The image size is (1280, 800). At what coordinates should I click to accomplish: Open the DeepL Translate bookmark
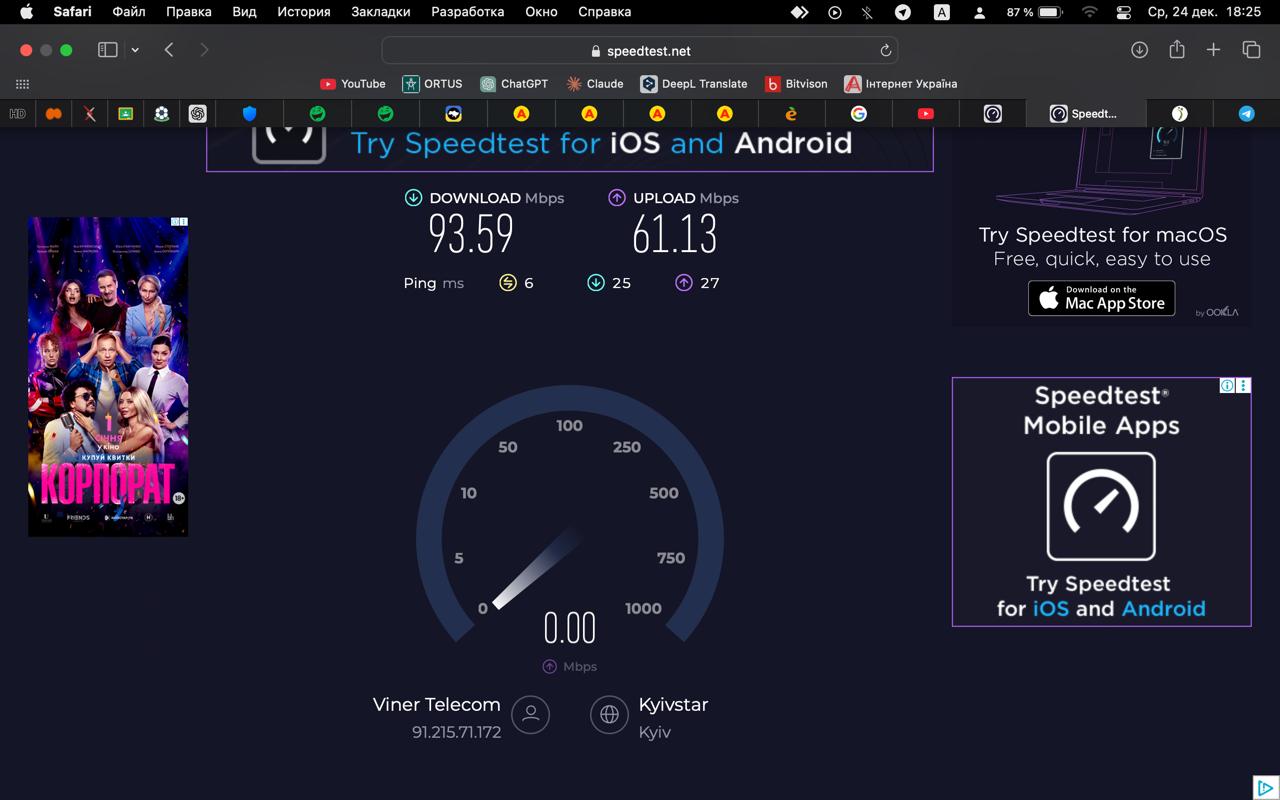coord(694,84)
